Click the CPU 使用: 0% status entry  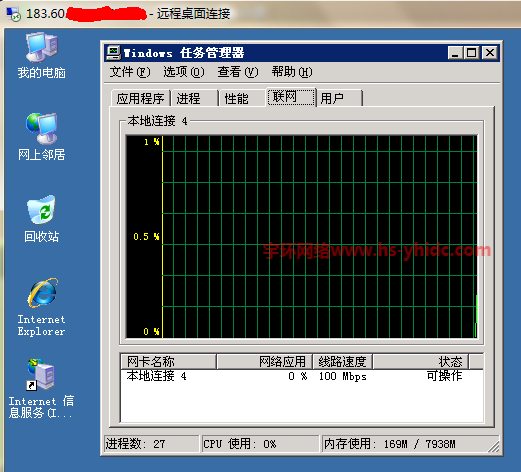[x=260, y=444]
